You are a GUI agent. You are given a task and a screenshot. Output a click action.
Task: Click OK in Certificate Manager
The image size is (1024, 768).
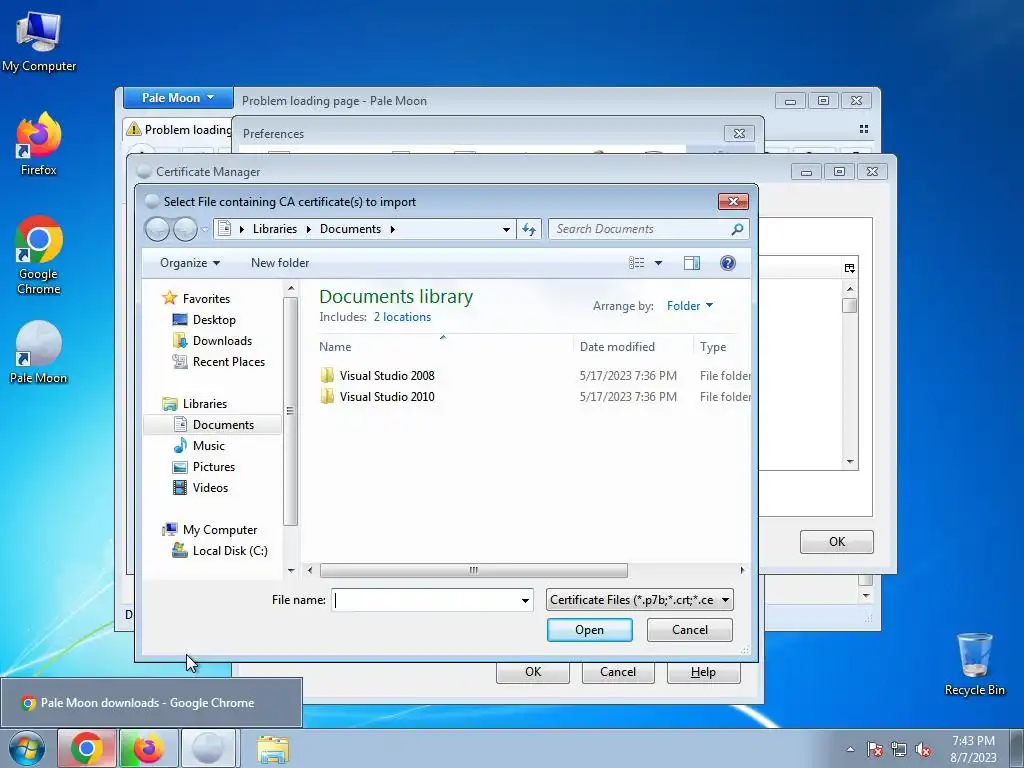point(837,541)
